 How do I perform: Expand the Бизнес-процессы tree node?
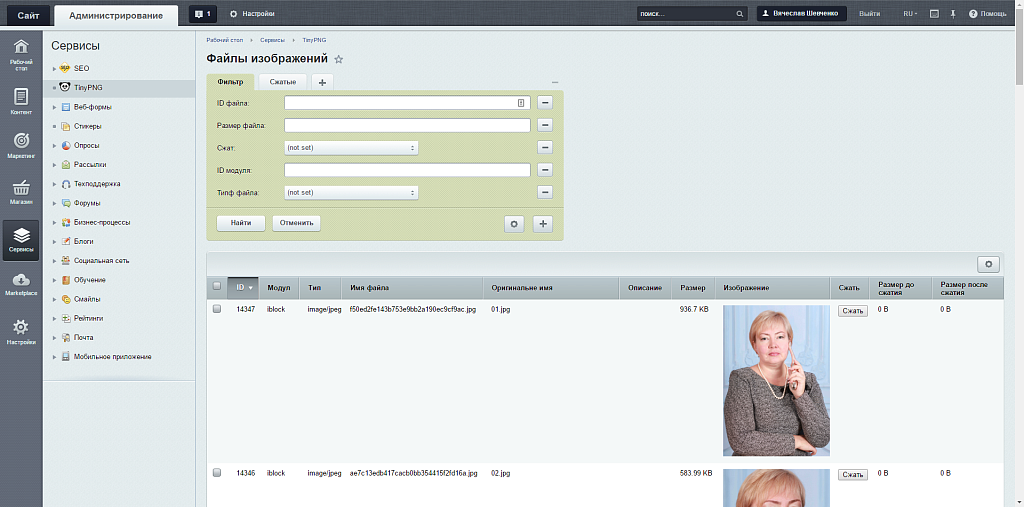(55, 222)
